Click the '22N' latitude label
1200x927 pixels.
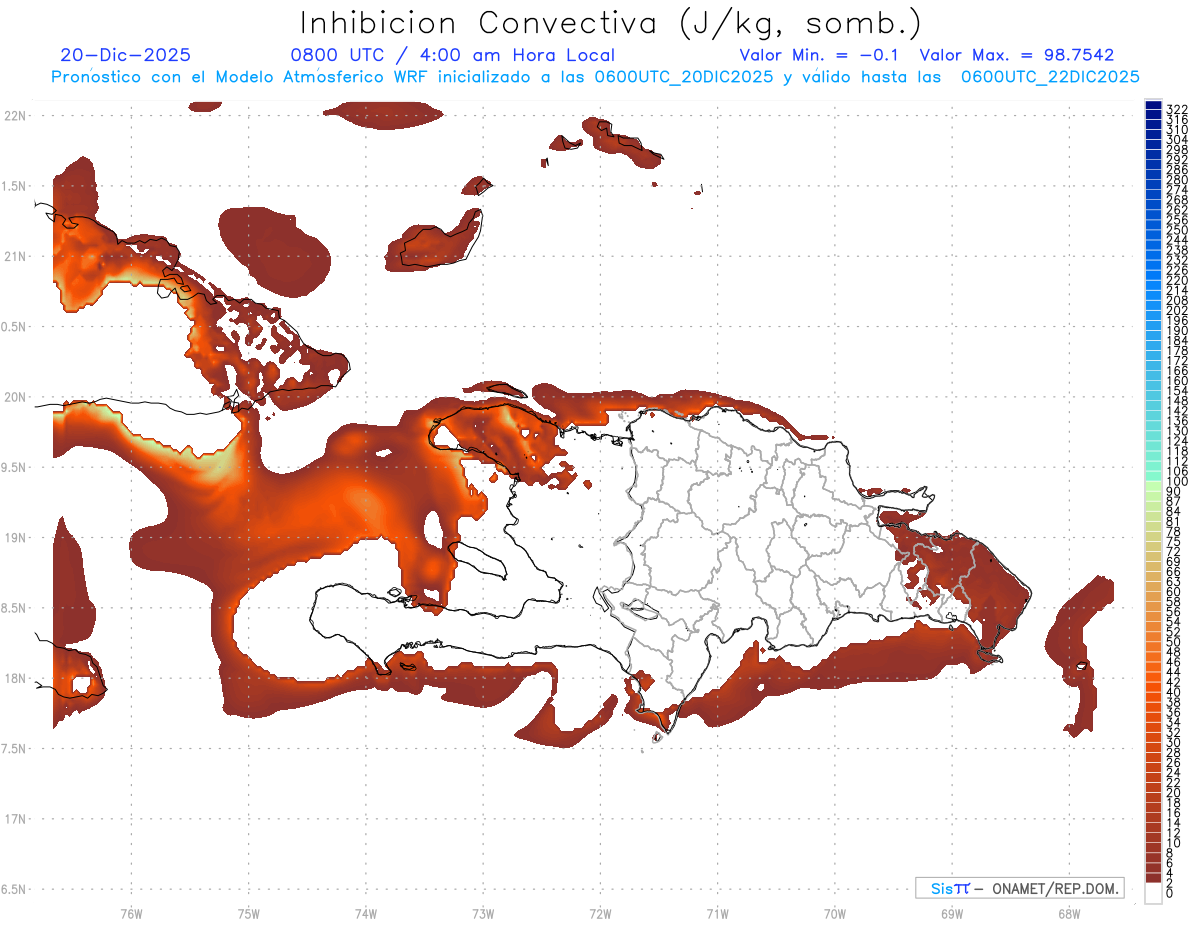(14, 115)
